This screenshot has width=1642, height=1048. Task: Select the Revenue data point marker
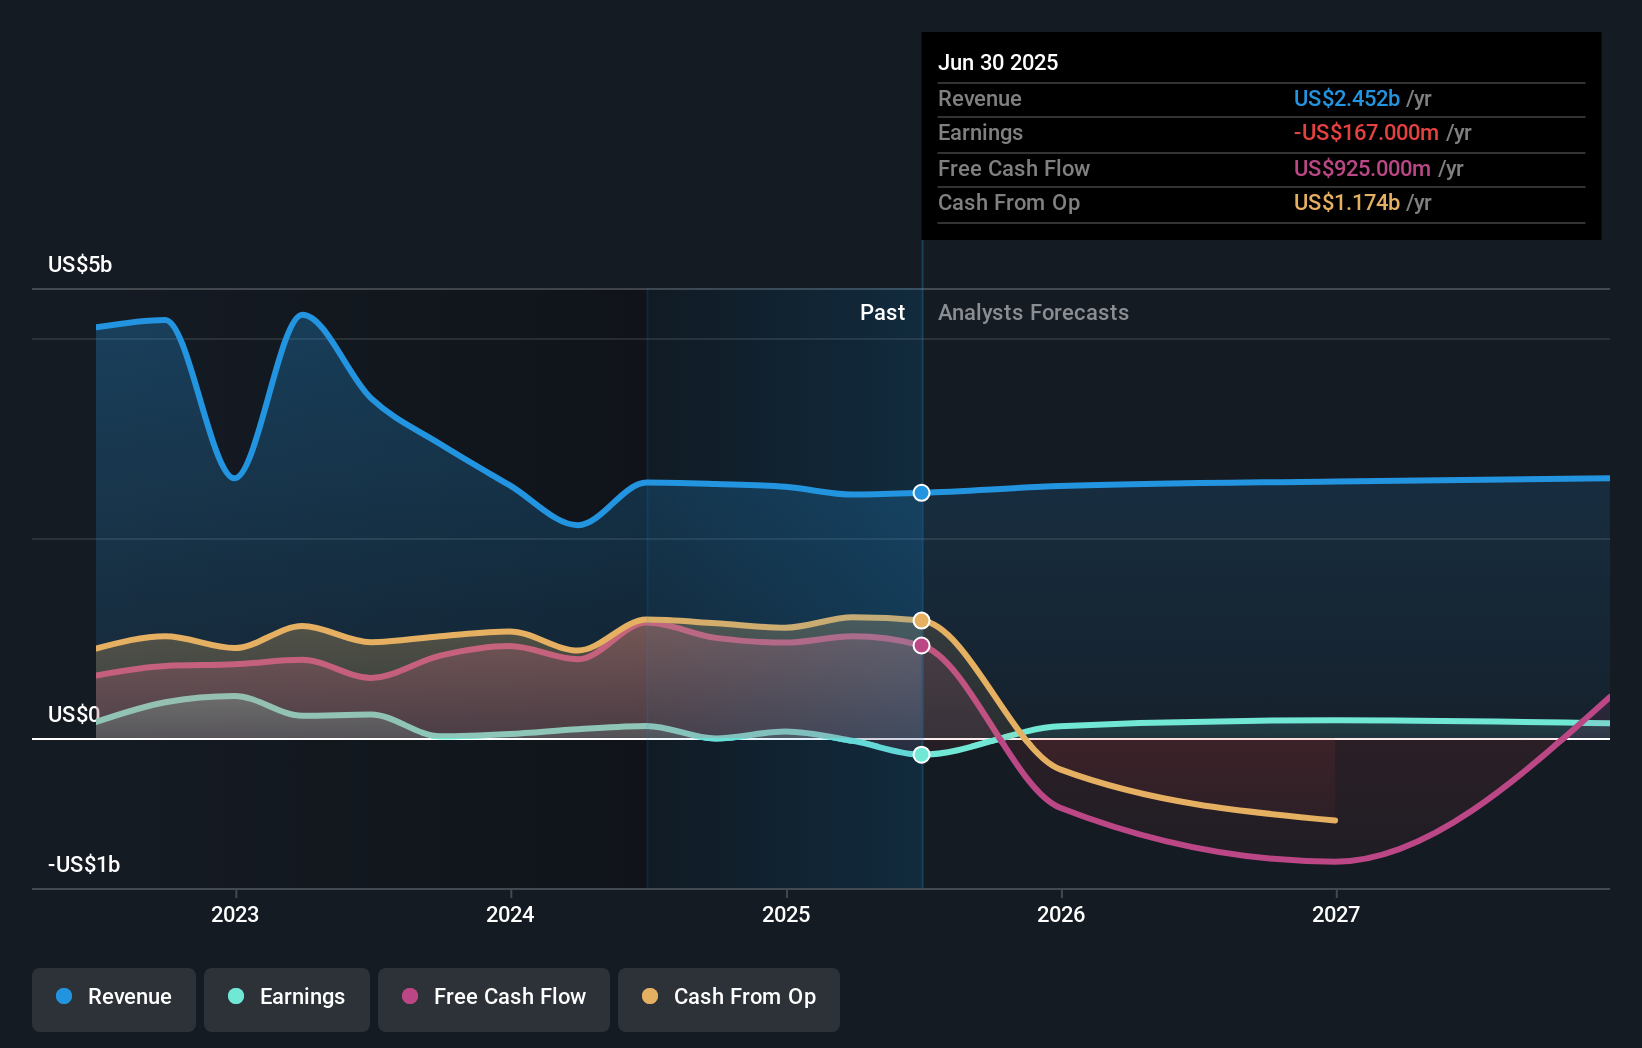(x=922, y=493)
